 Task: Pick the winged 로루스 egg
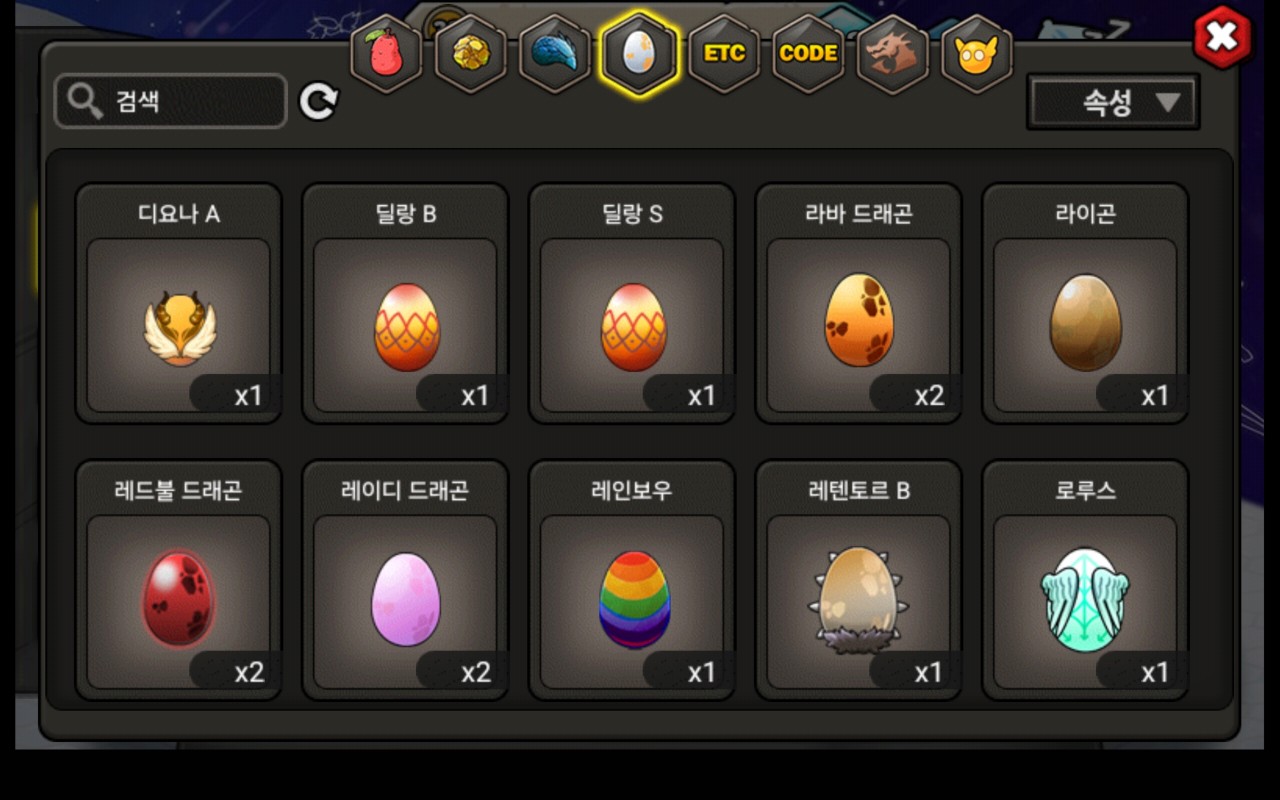coord(1086,580)
